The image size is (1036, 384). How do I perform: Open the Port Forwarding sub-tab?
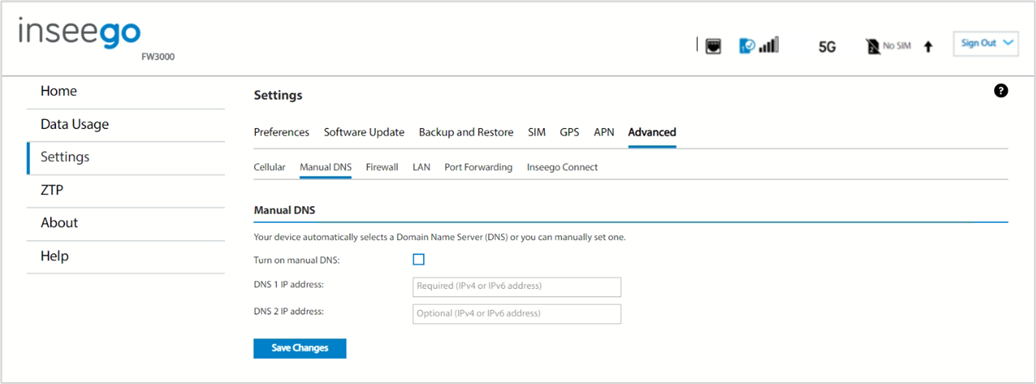pyautogui.click(x=478, y=168)
